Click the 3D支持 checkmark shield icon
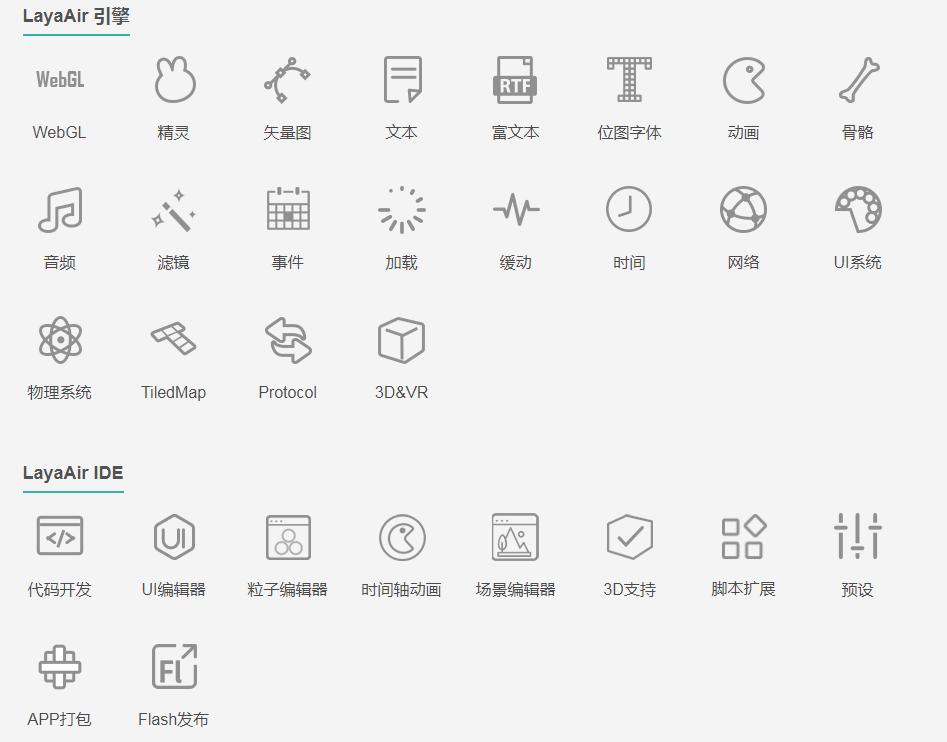947x742 pixels. 629,537
